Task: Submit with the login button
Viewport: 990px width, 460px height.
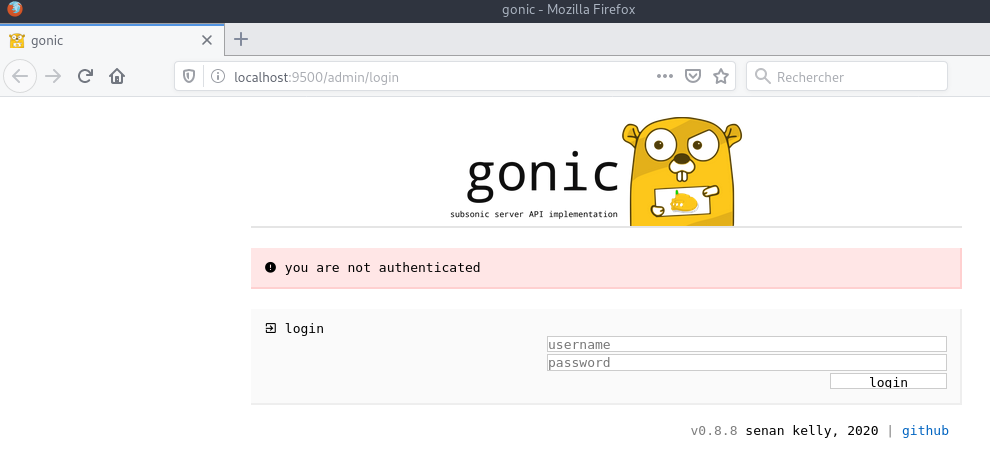Action: point(888,381)
